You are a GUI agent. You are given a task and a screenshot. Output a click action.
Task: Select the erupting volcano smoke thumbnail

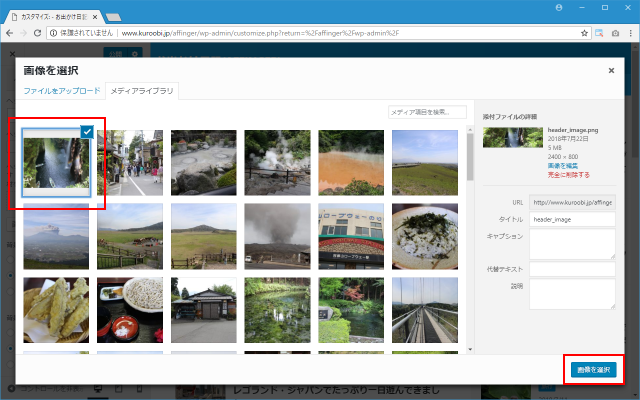pyautogui.click(x=278, y=236)
